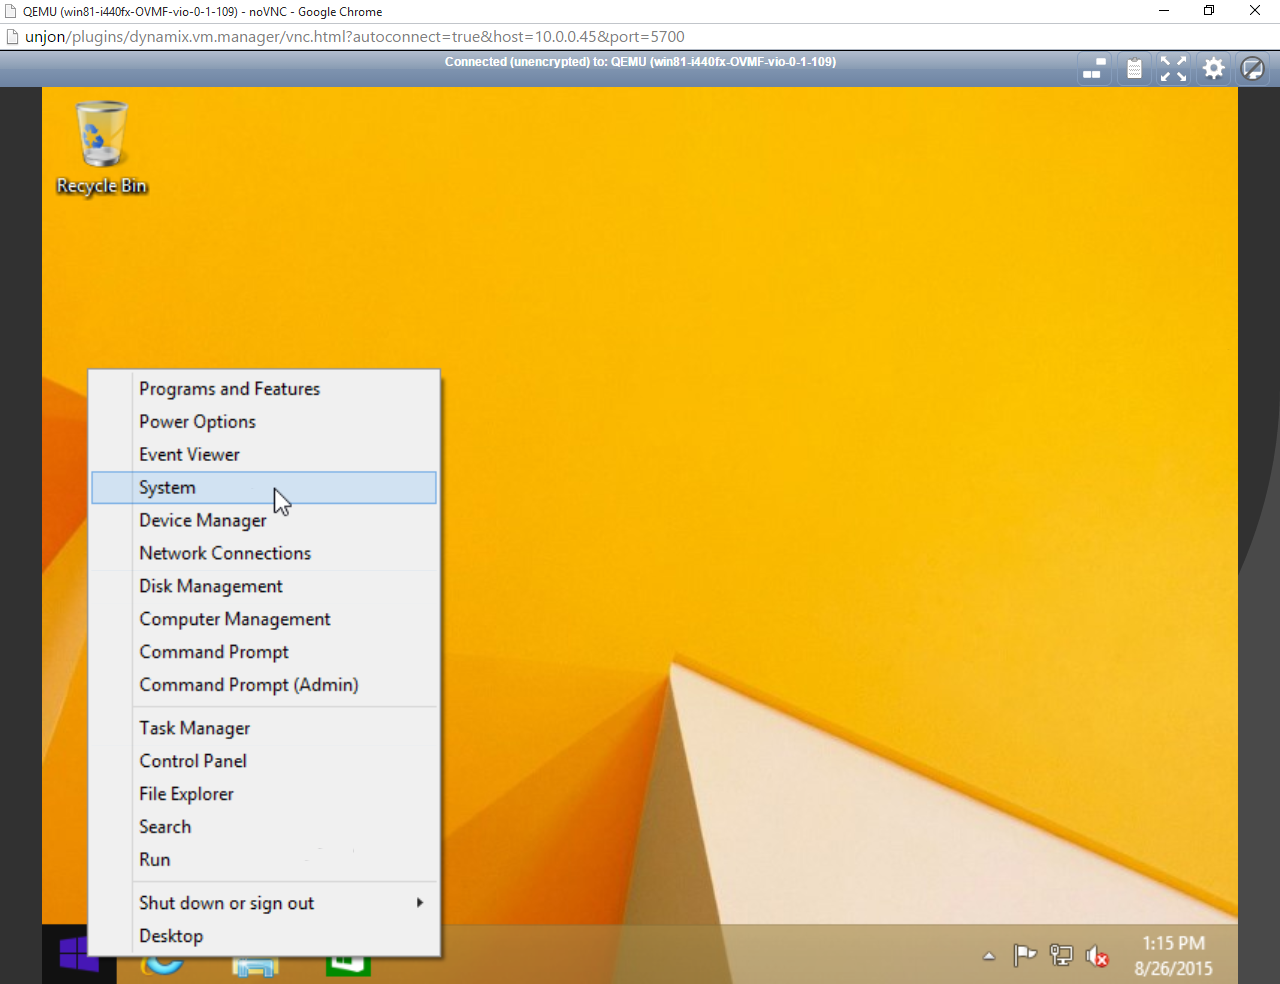Viewport: 1280px width, 984px height.
Task: Open the noVNC clipboard panel
Action: (1134, 69)
